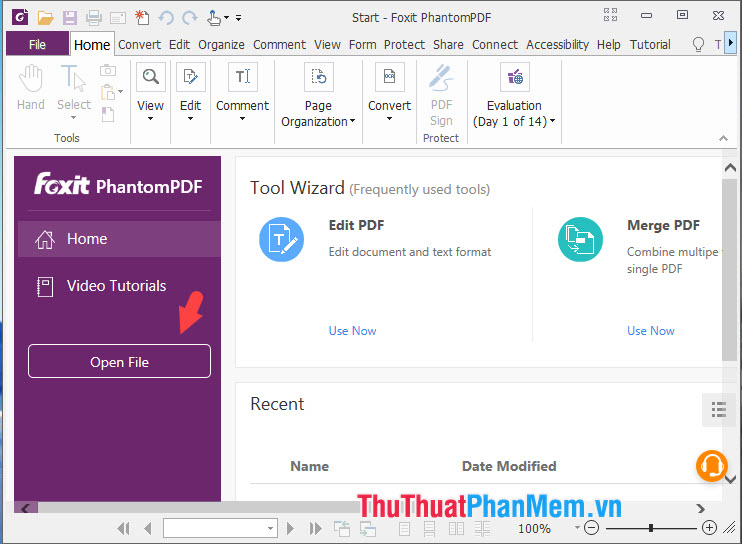Sort Recent list by Name column
Screen dimensions: 742x544
[x=309, y=466]
